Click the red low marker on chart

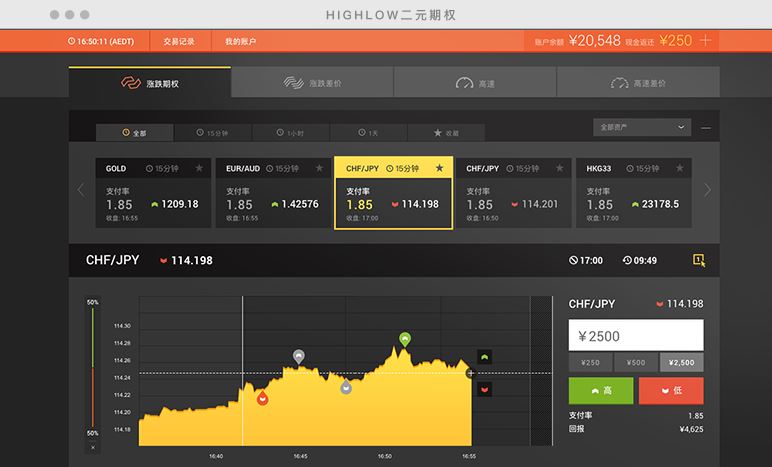262,398
